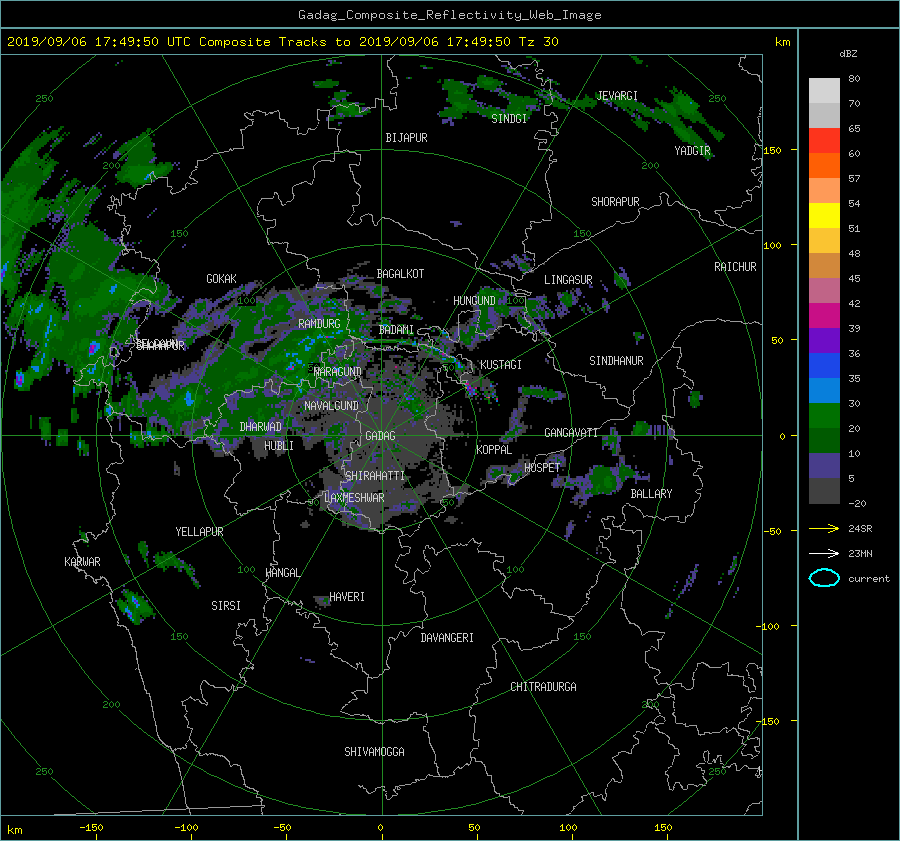
Task: Click the BAGALKOT city label
Action: coord(400,274)
